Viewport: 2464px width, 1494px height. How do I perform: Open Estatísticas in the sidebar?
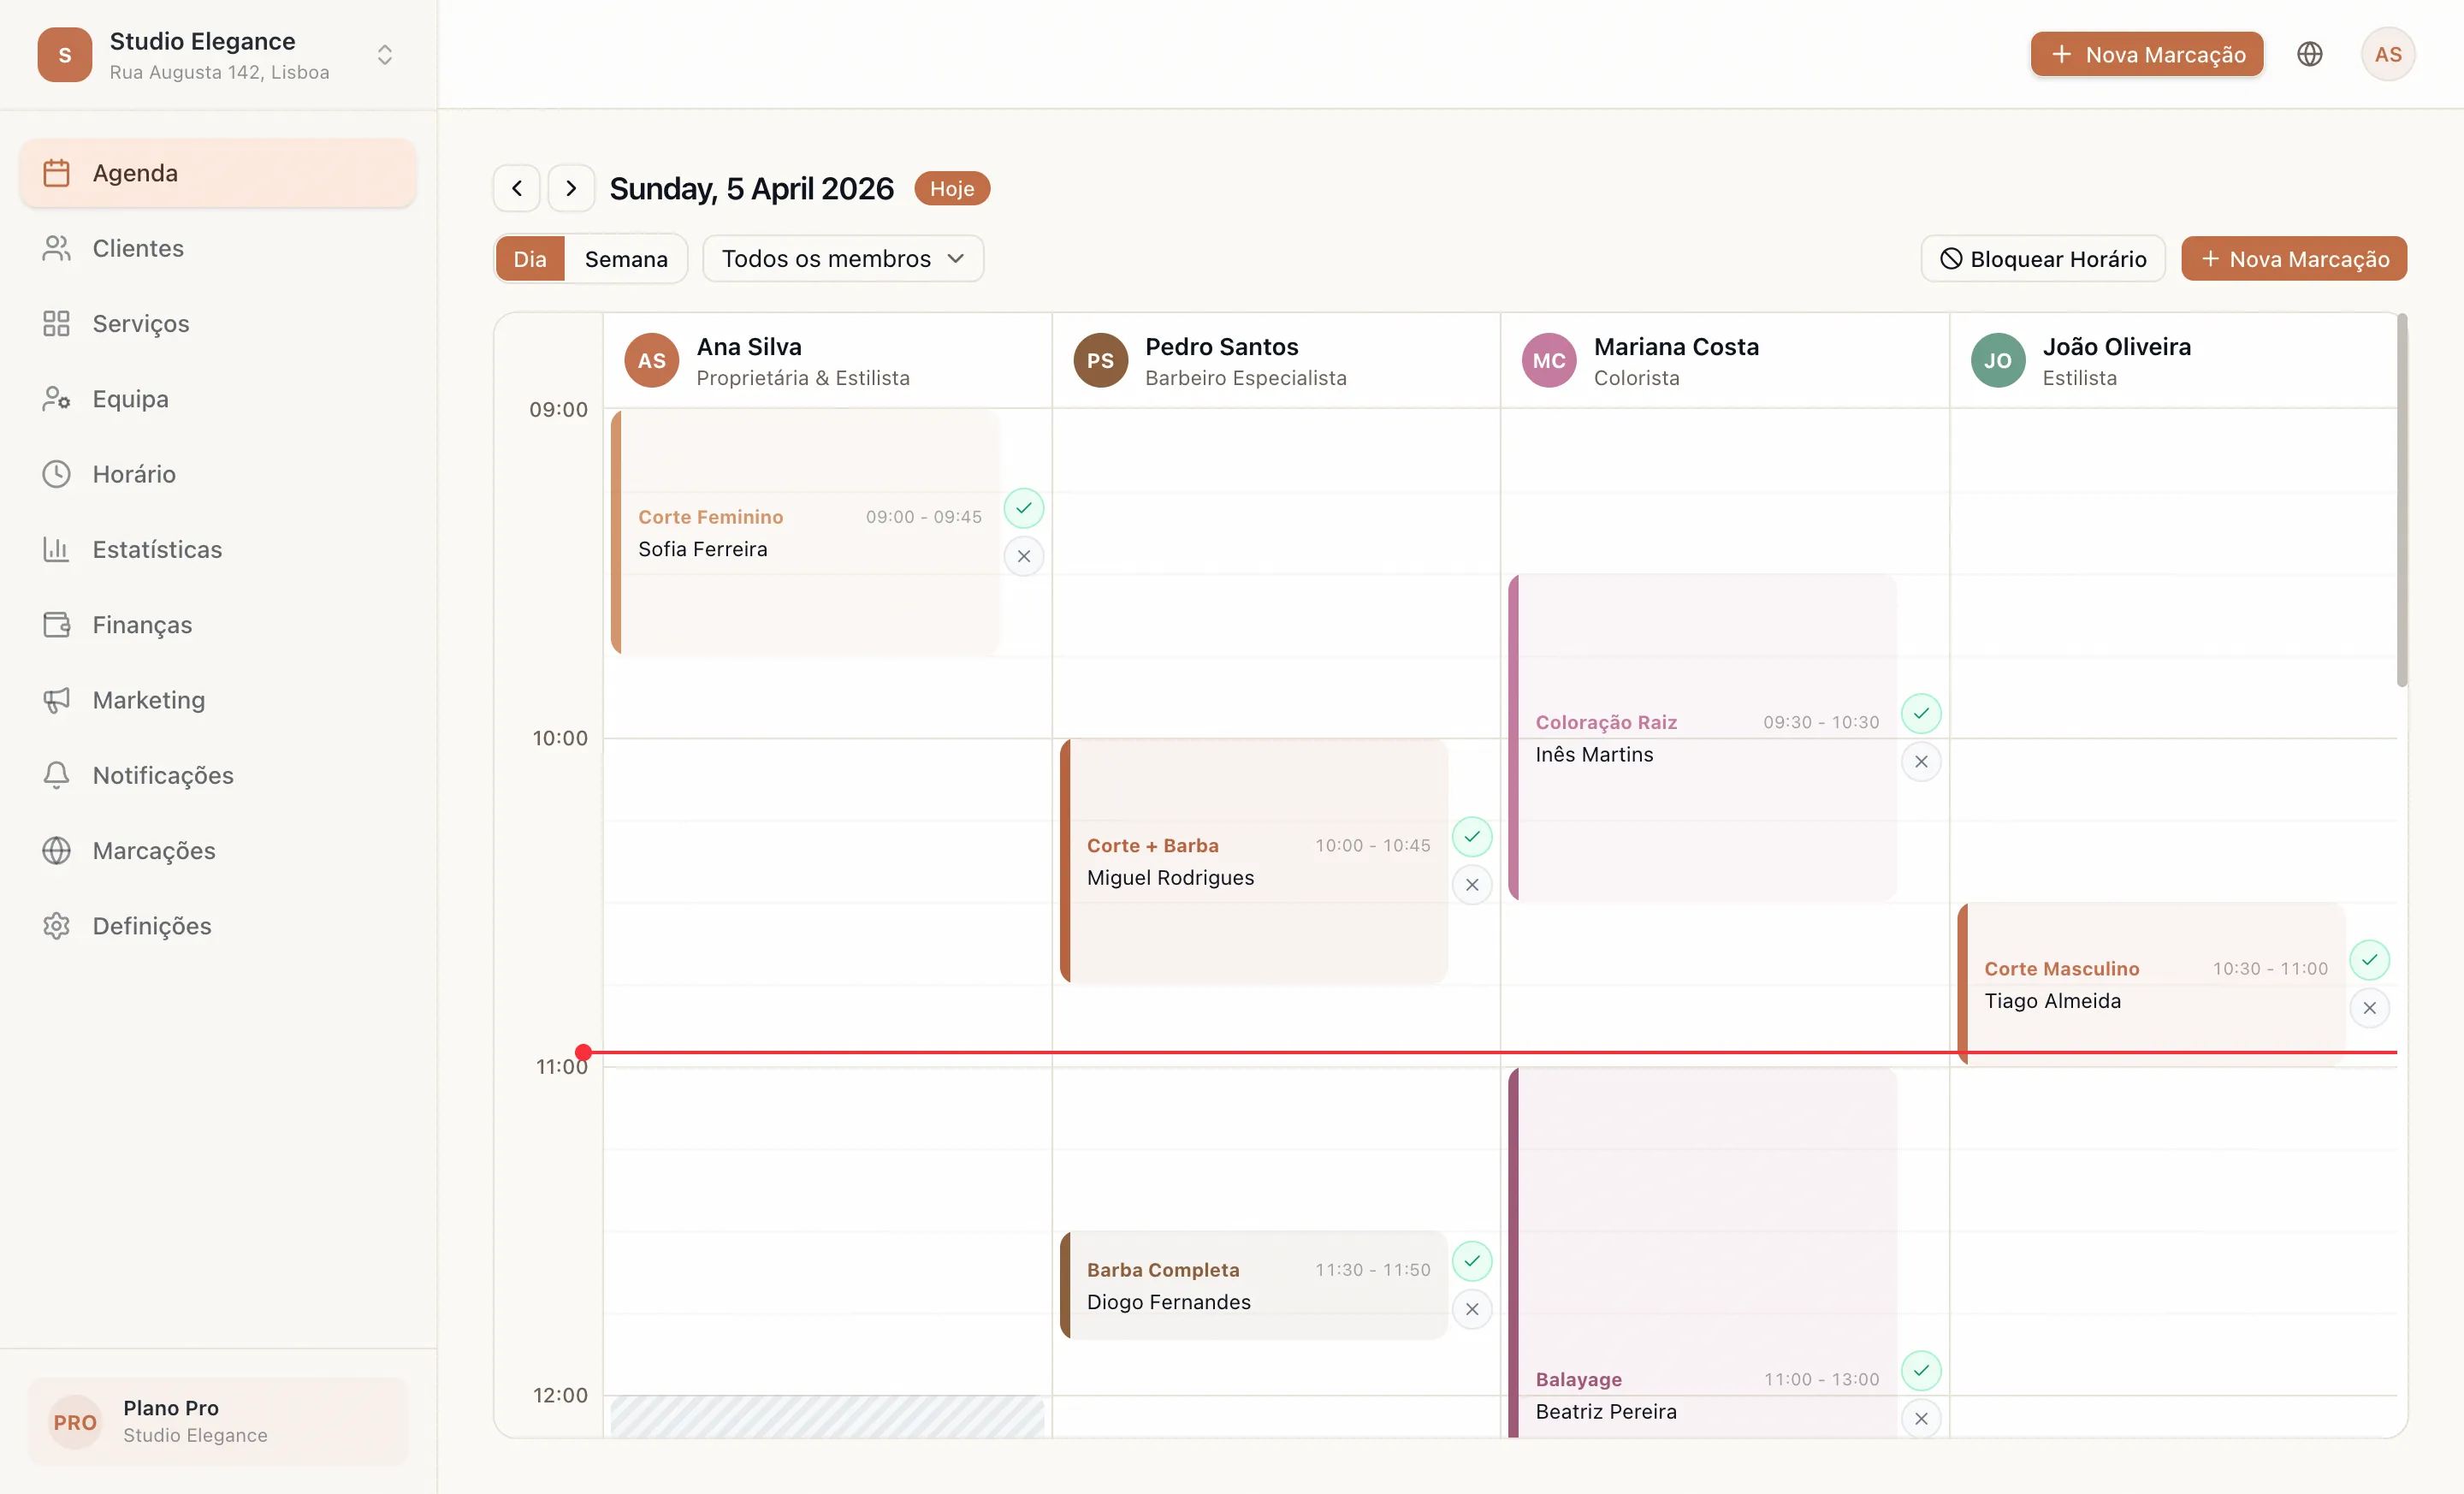218,549
